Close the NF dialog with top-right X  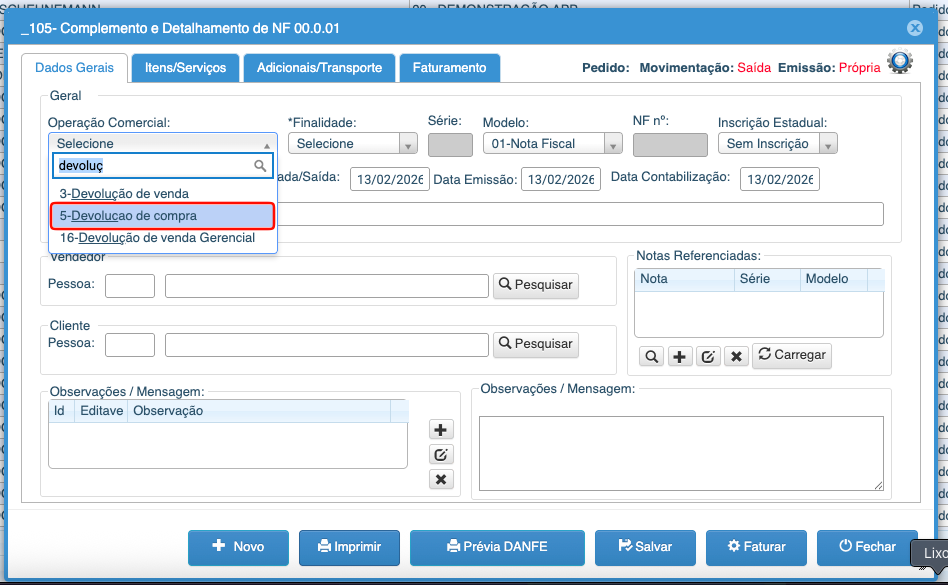click(914, 29)
